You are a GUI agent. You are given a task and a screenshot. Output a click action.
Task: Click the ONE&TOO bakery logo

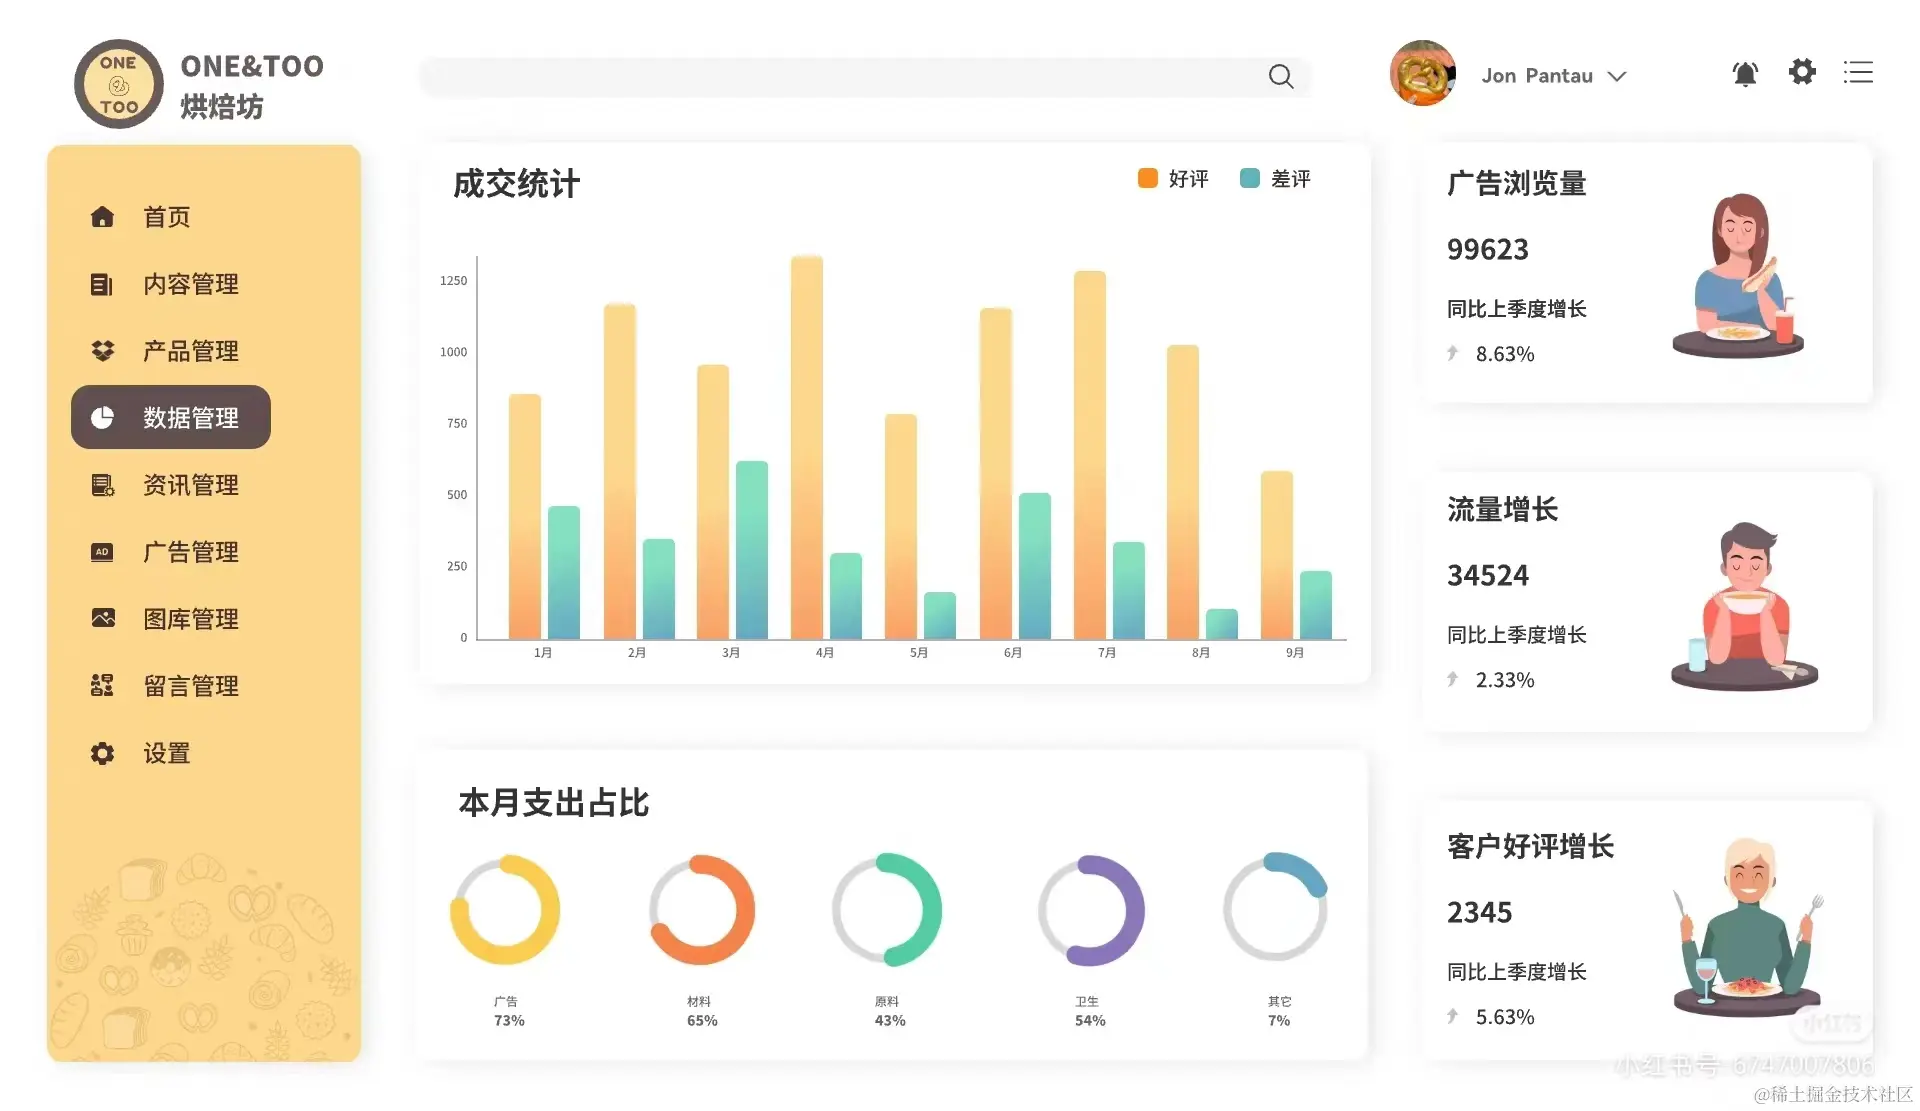(119, 84)
